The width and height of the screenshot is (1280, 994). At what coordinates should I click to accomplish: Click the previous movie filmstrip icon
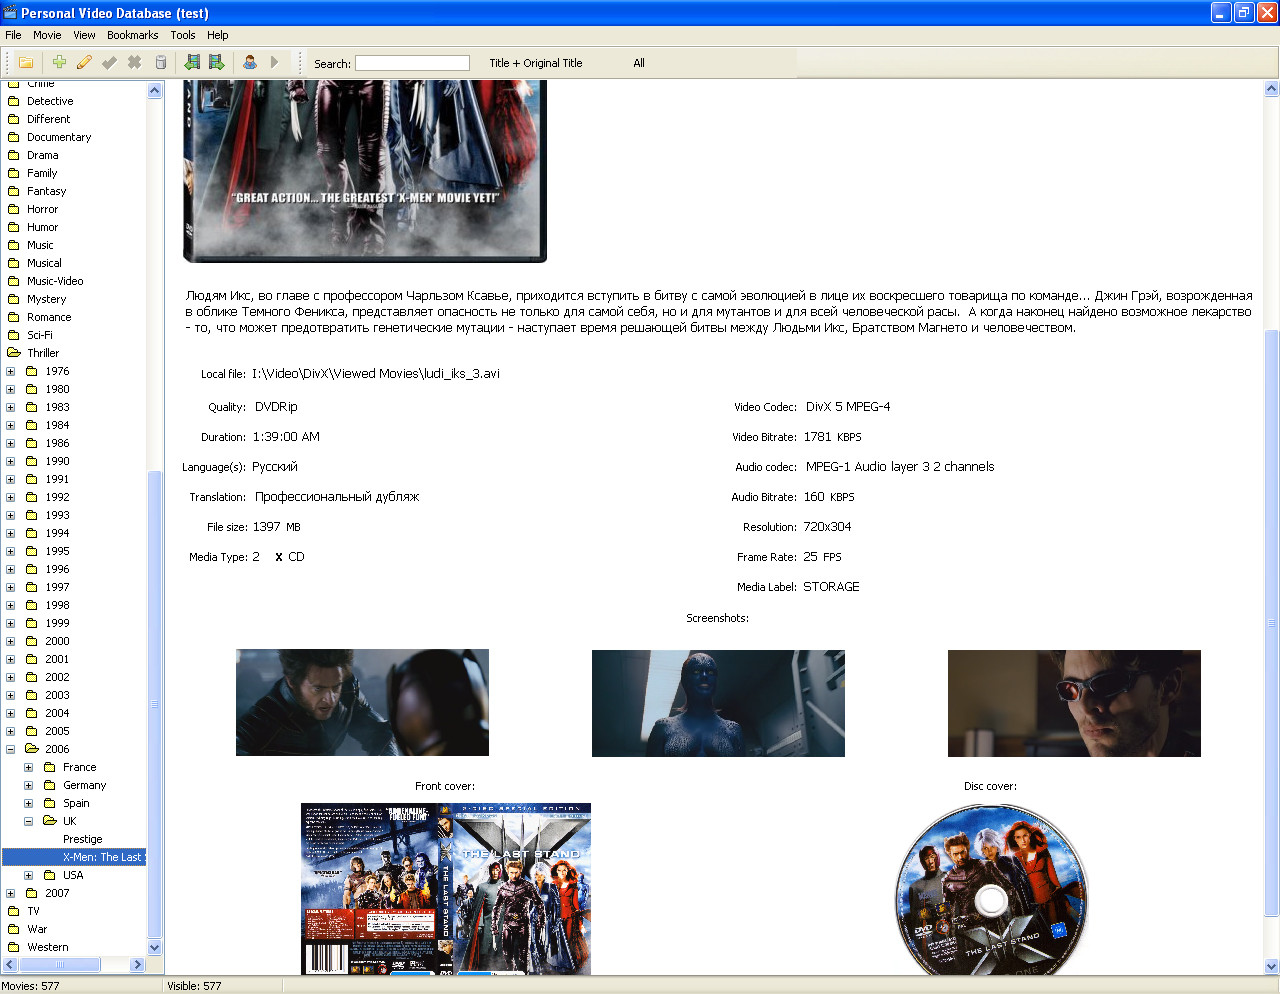pyautogui.click(x=192, y=62)
